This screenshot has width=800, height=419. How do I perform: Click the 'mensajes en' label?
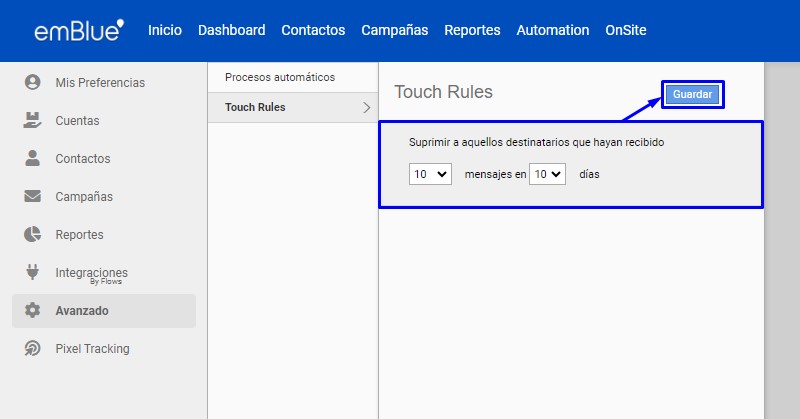(x=495, y=174)
